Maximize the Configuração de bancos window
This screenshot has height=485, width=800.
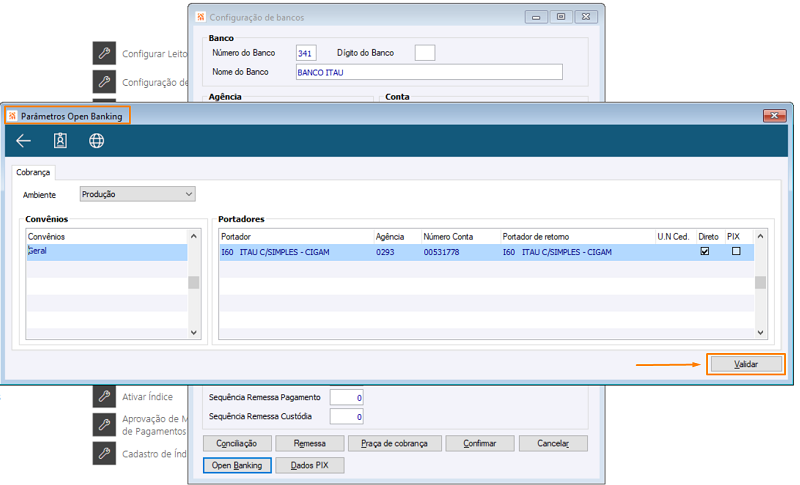coord(561,17)
